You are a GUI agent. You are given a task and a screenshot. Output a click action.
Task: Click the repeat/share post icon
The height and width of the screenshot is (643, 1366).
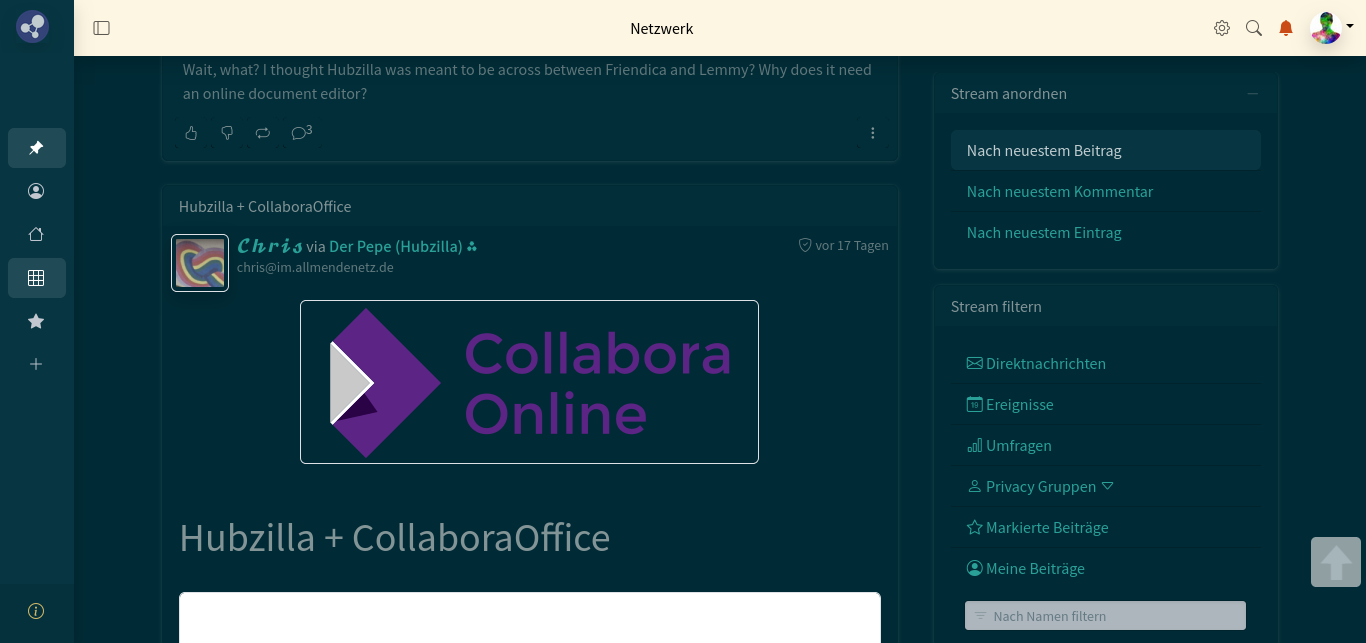tap(263, 133)
